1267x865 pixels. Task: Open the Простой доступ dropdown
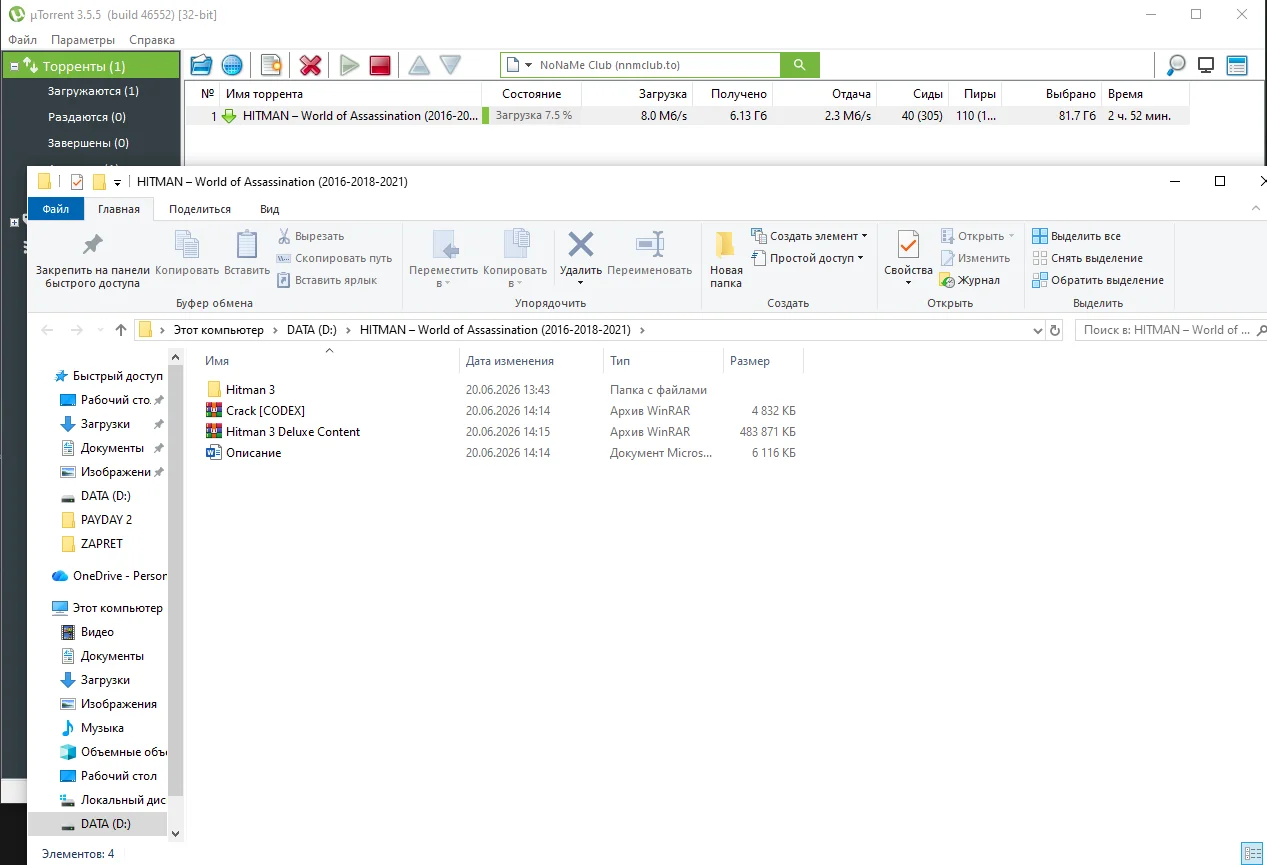pyautogui.click(x=808, y=258)
